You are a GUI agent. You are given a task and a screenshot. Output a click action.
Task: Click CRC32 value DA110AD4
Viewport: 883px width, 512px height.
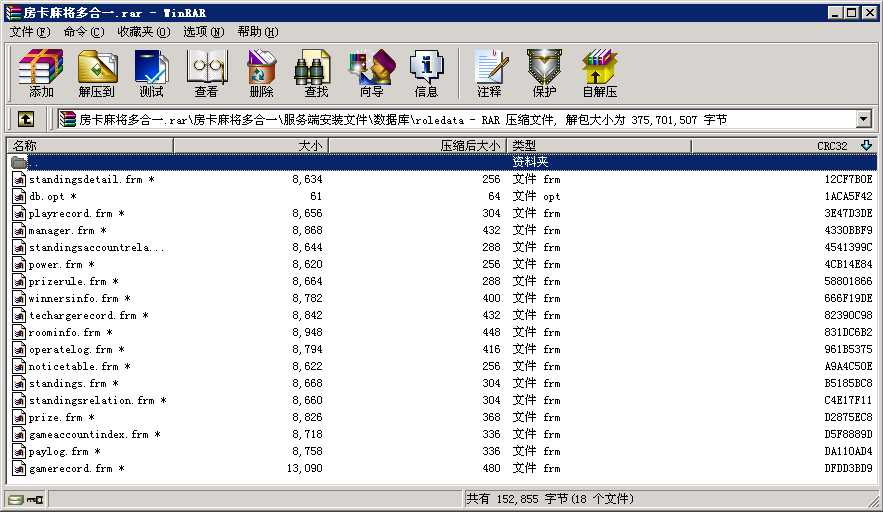click(848, 452)
